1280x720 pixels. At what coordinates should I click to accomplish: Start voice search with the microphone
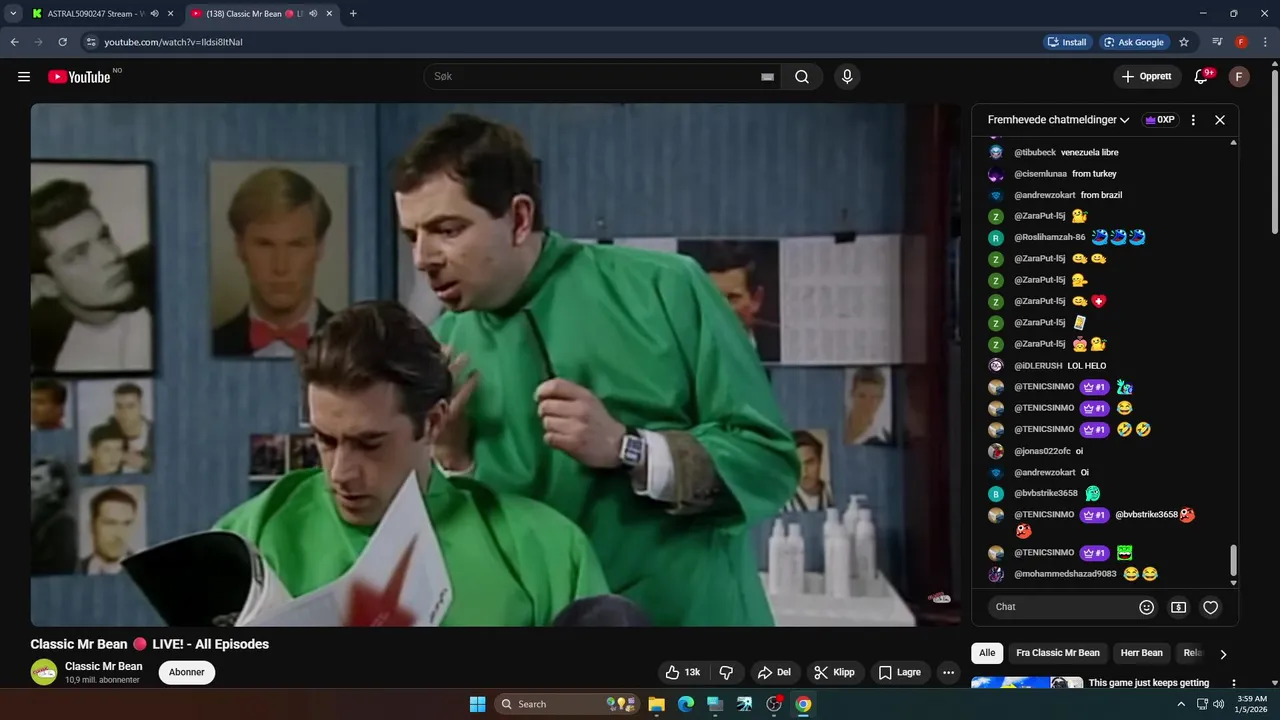847,77
